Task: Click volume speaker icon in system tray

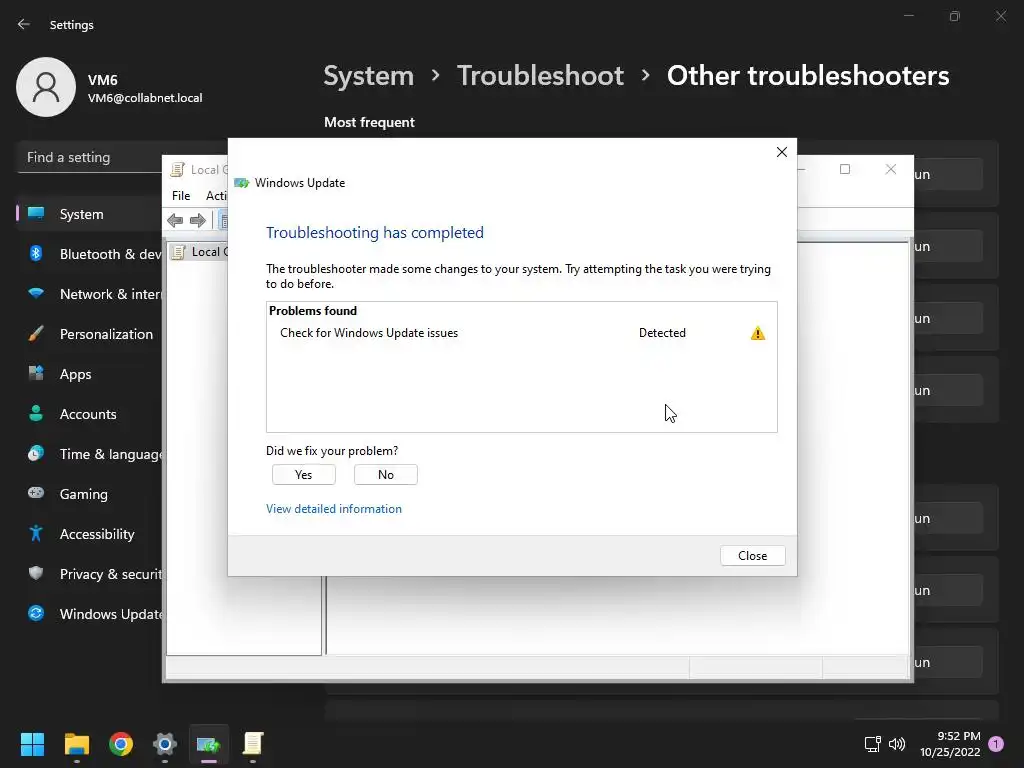Action: [x=897, y=744]
